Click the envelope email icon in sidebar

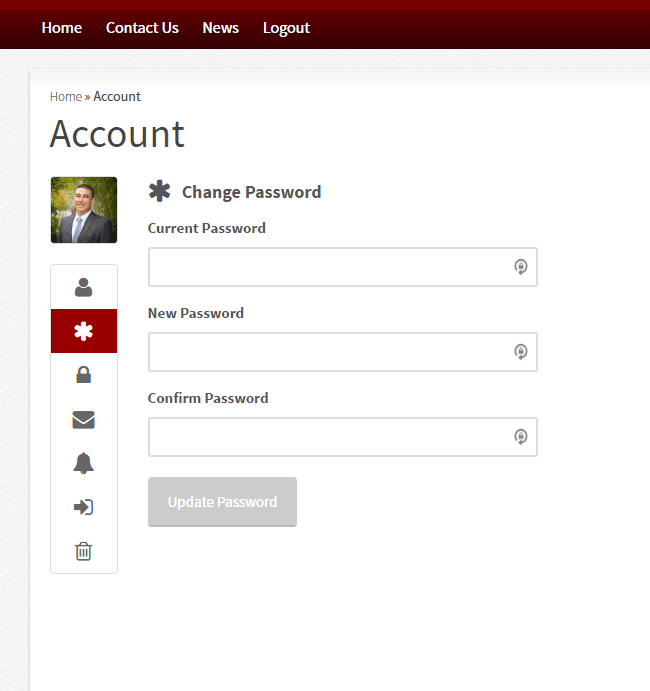[84, 420]
